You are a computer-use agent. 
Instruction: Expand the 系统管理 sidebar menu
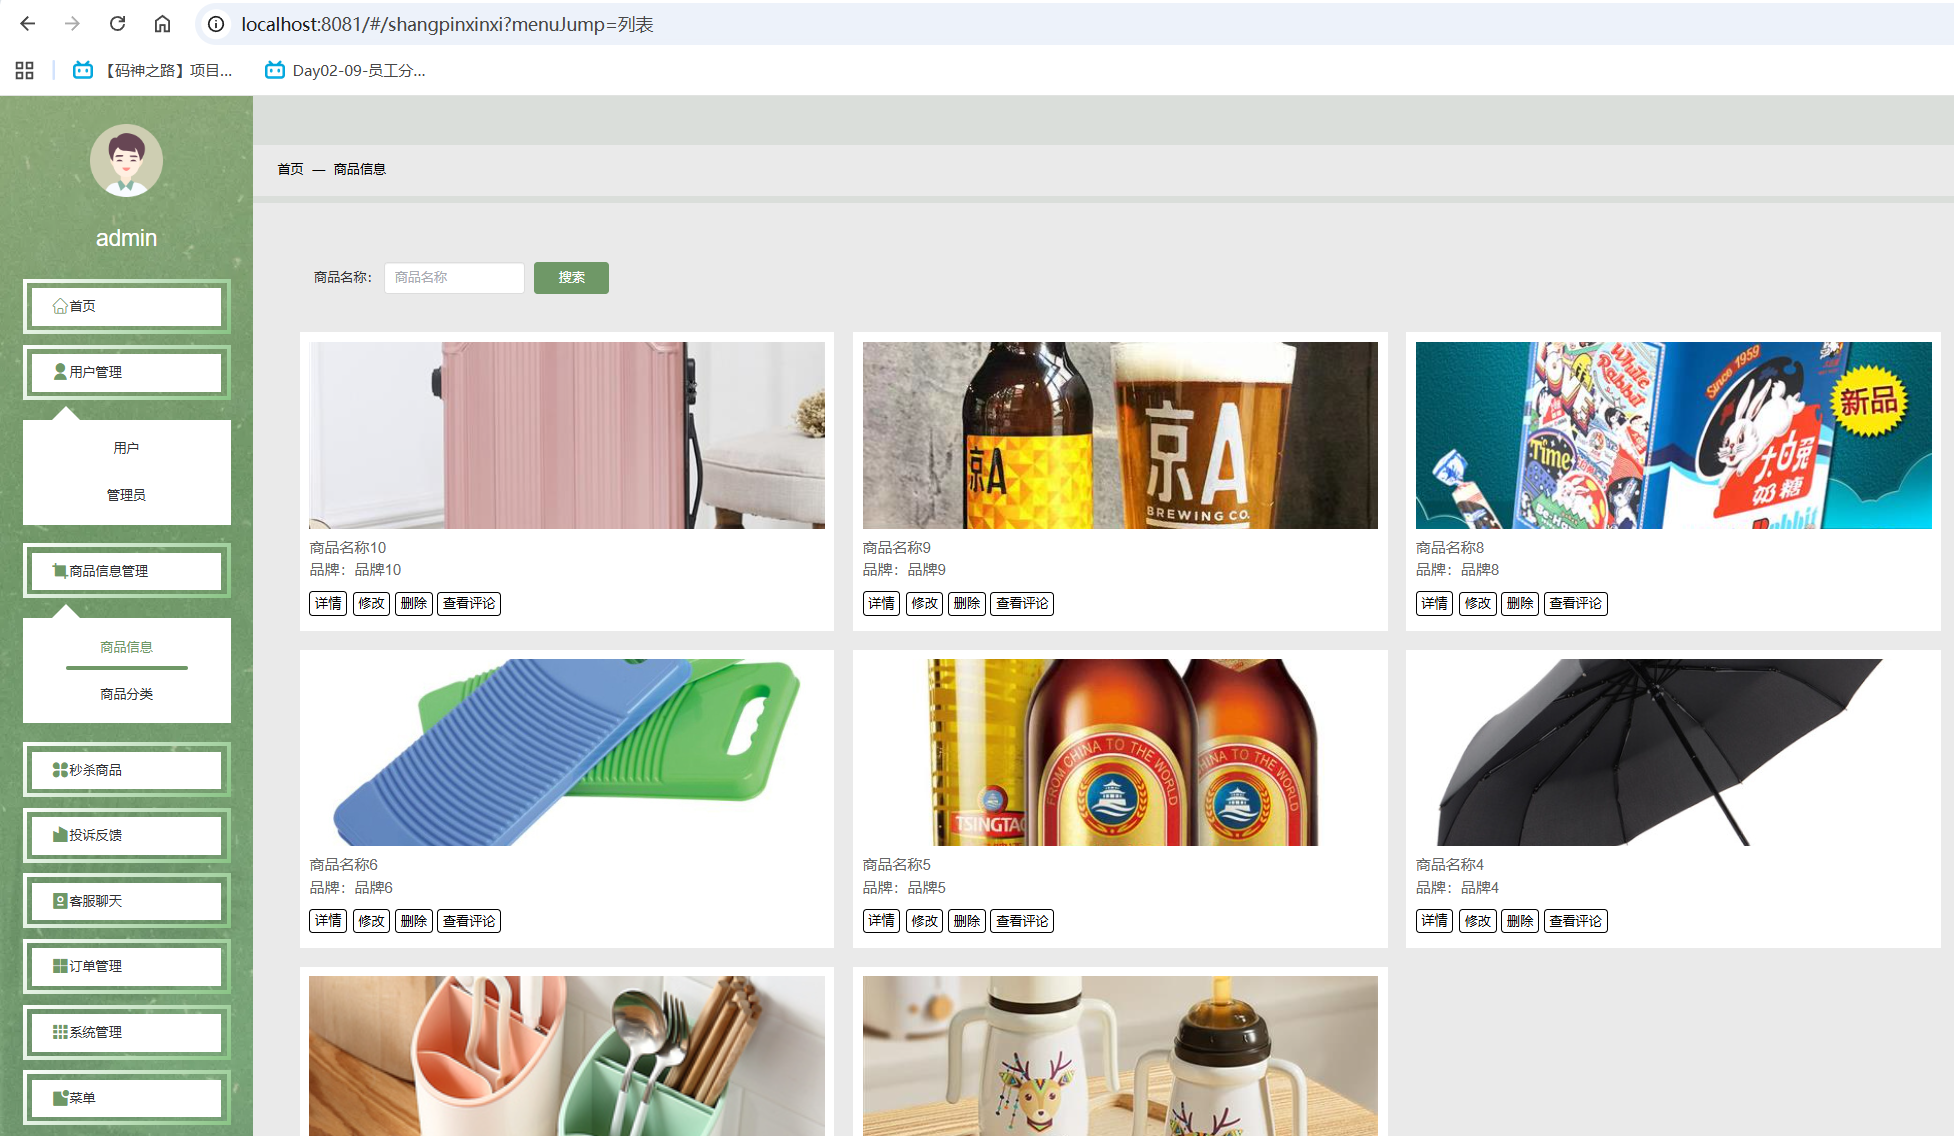click(126, 1032)
